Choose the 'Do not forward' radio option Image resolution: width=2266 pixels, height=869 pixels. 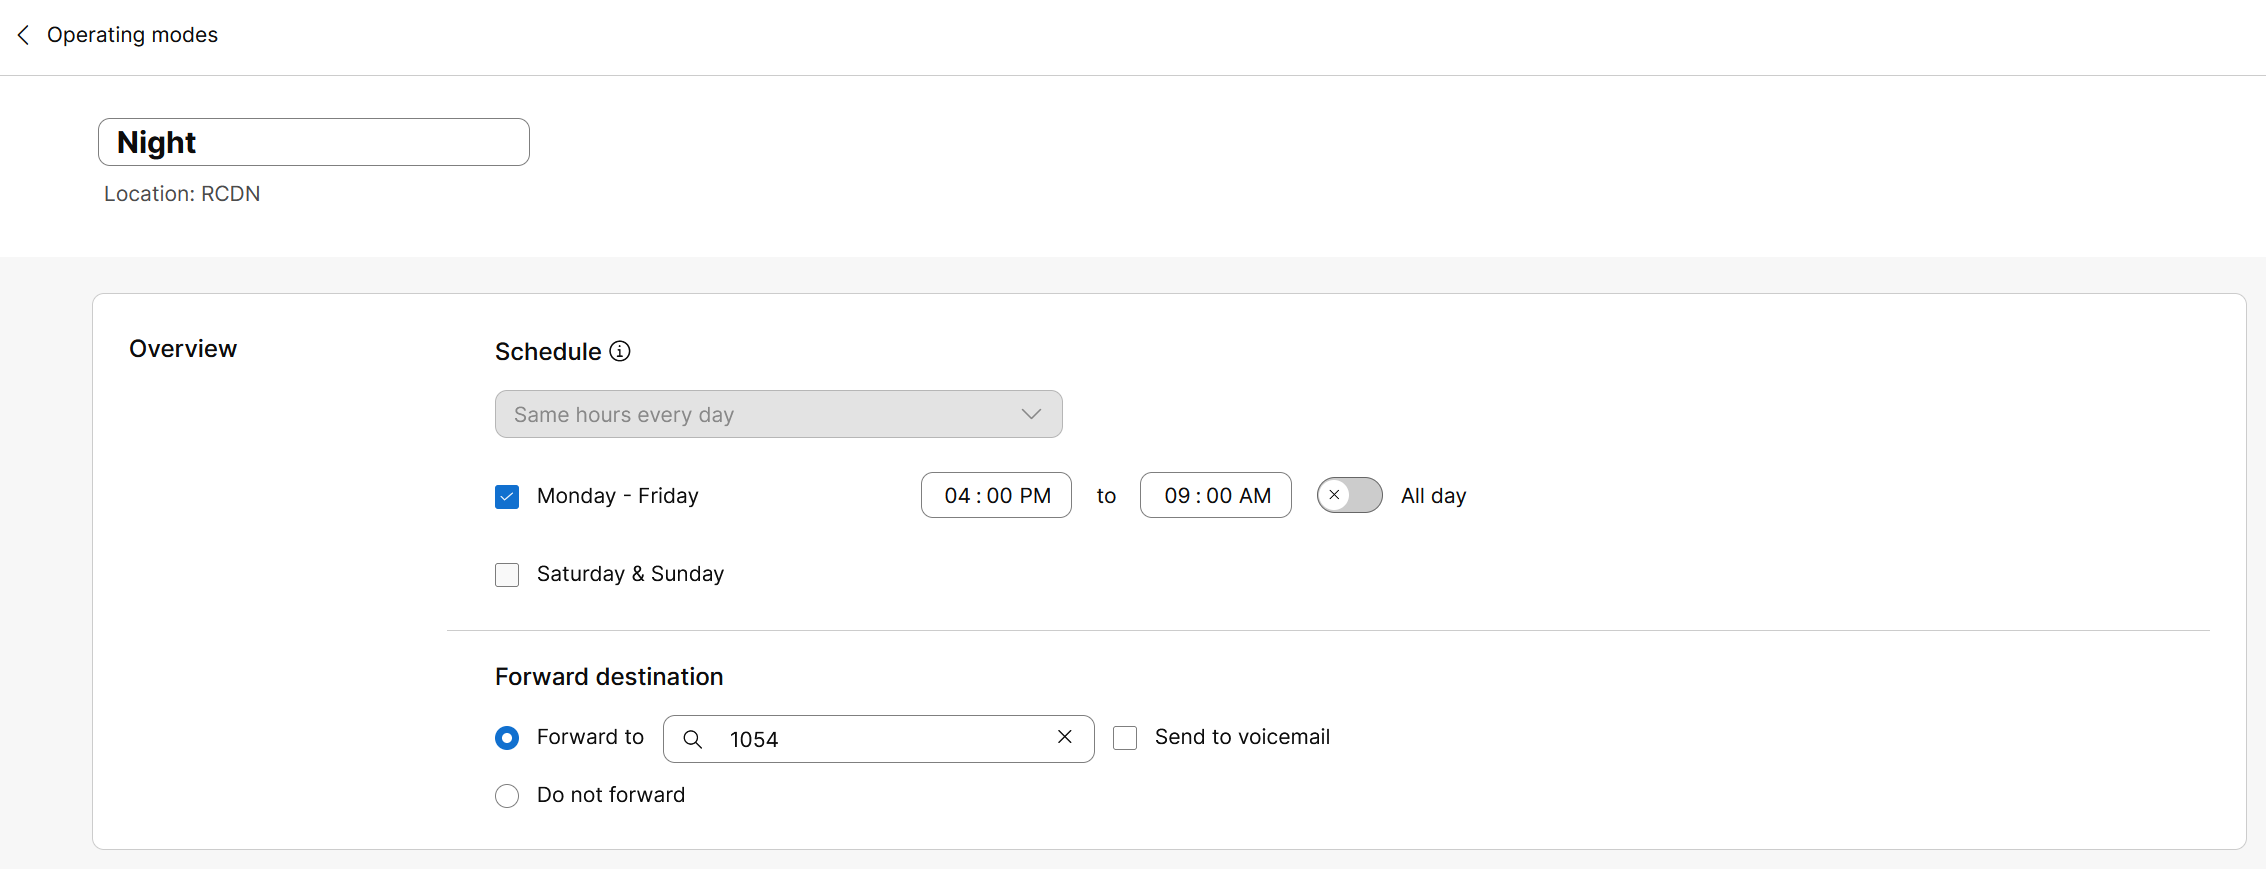coord(507,796)
